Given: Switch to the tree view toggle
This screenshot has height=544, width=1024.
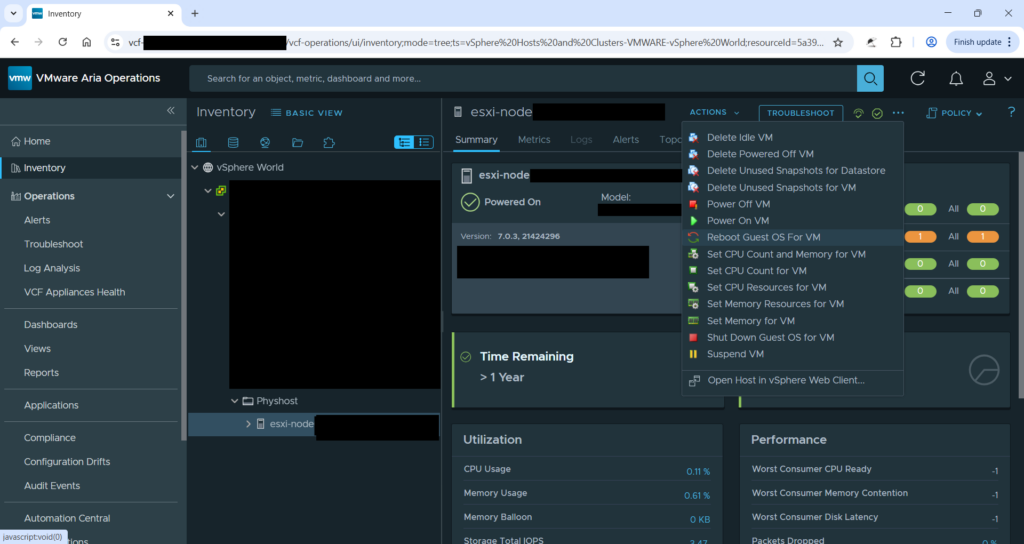Looking at the screenshot, I should [x=404, y=142].
